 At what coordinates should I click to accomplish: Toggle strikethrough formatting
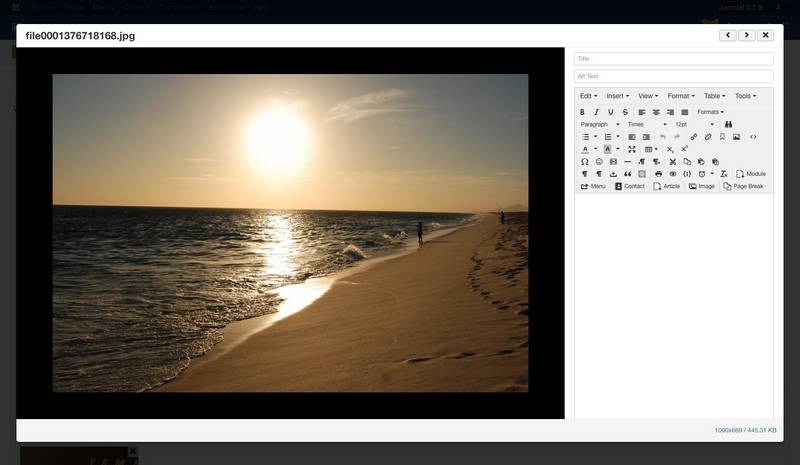click(x=625, y=112)
